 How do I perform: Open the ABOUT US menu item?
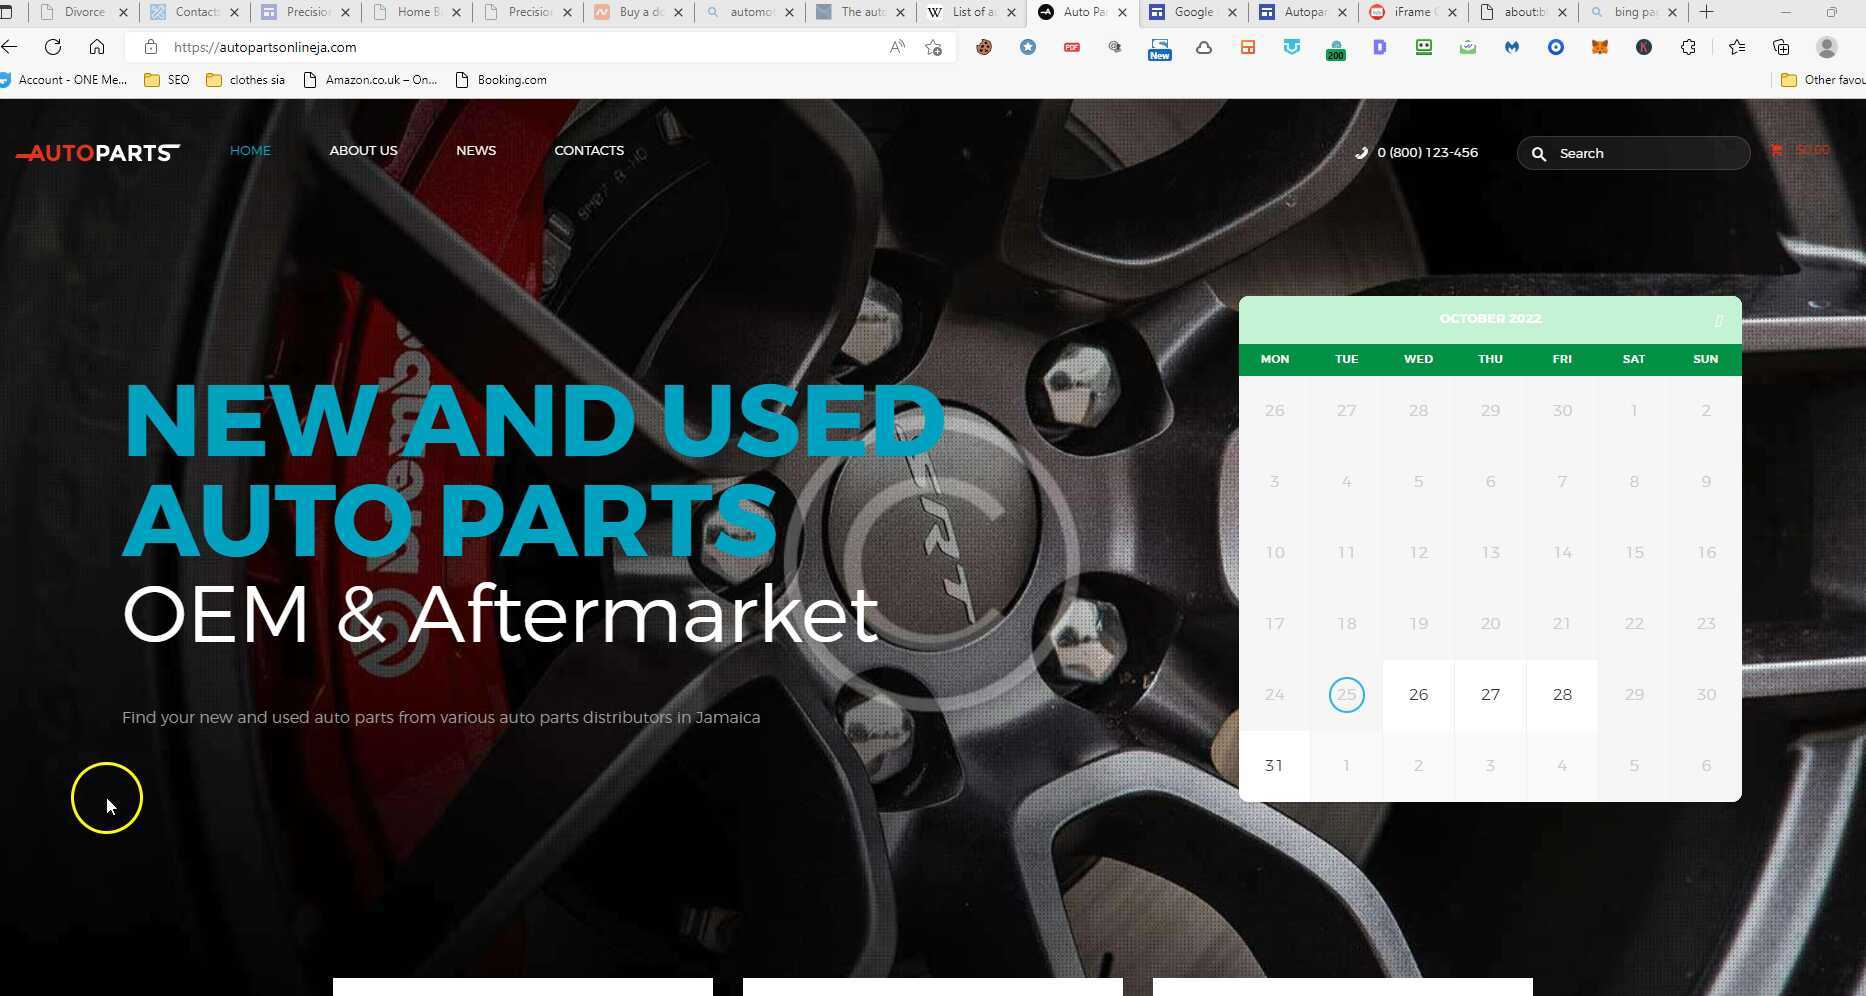point(363,151)
